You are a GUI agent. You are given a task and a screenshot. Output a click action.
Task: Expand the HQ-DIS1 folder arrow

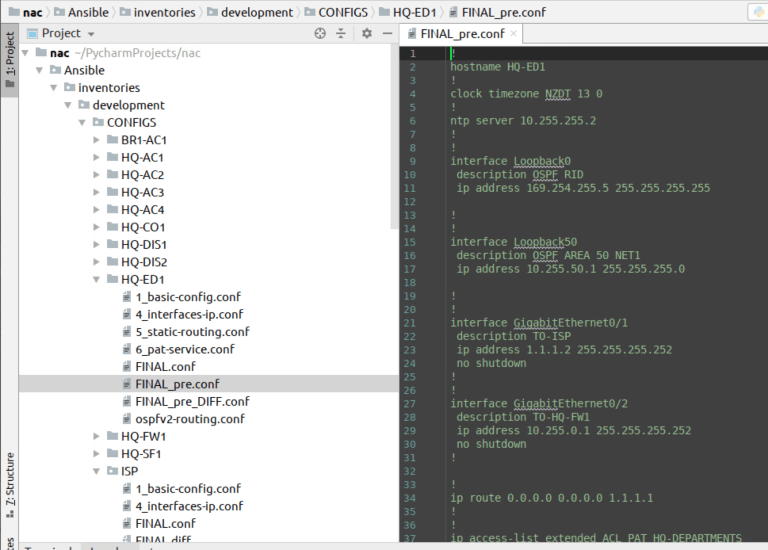click(x=96, y=244)
